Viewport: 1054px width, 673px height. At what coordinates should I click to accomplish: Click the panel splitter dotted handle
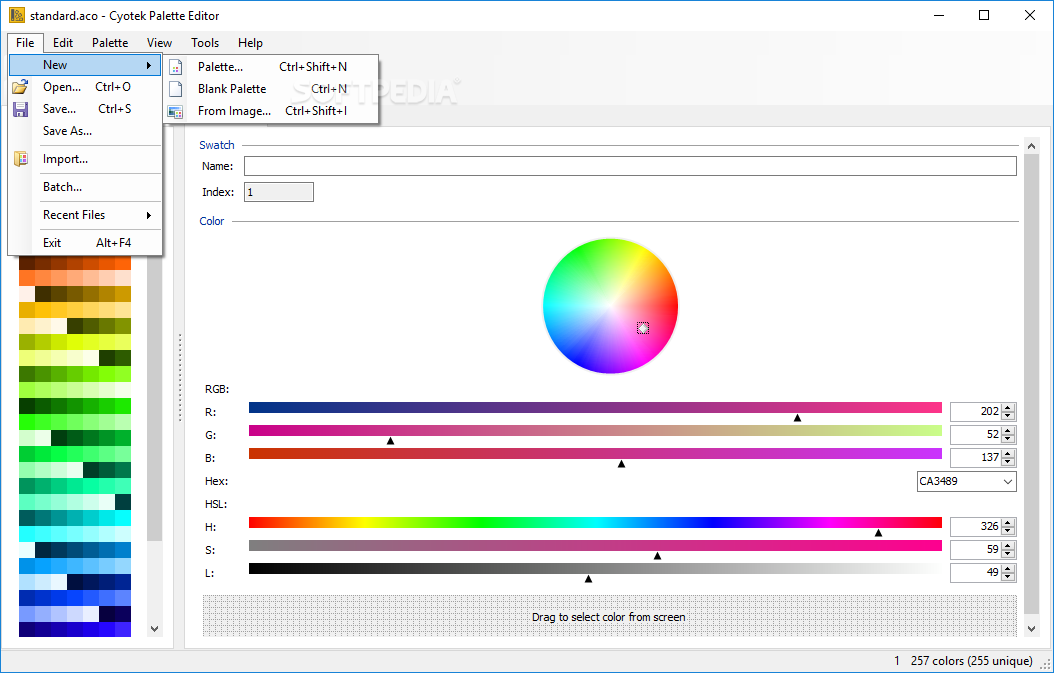coord(179,378)
